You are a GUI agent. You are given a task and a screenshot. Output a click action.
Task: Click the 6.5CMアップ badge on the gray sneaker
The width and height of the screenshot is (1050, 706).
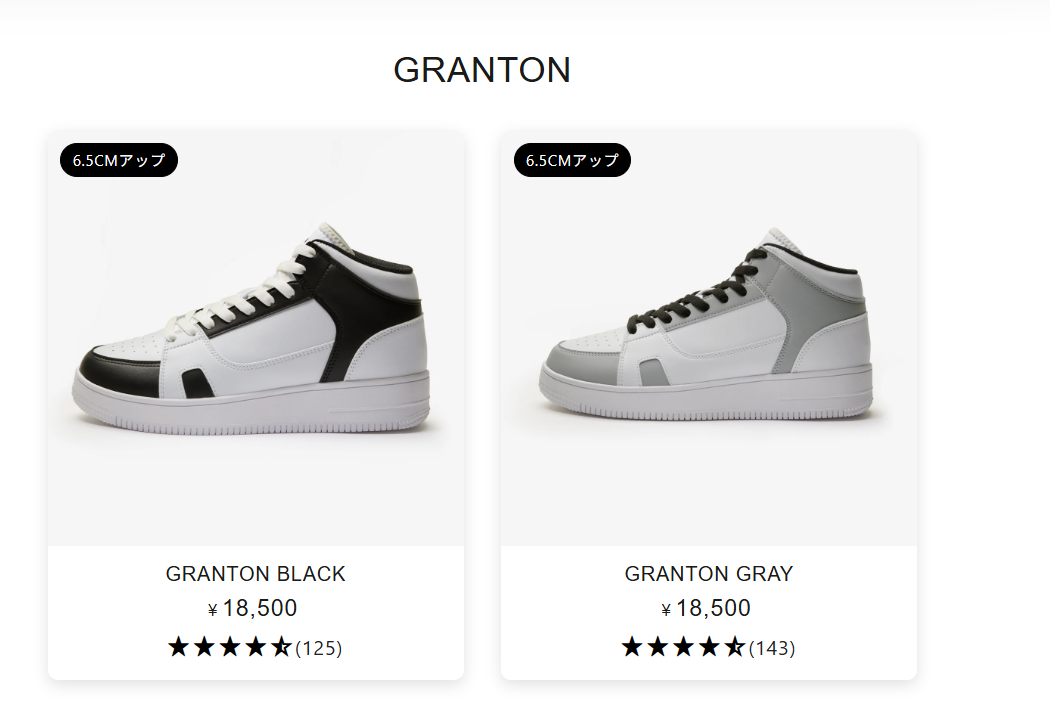coord(572,160)
